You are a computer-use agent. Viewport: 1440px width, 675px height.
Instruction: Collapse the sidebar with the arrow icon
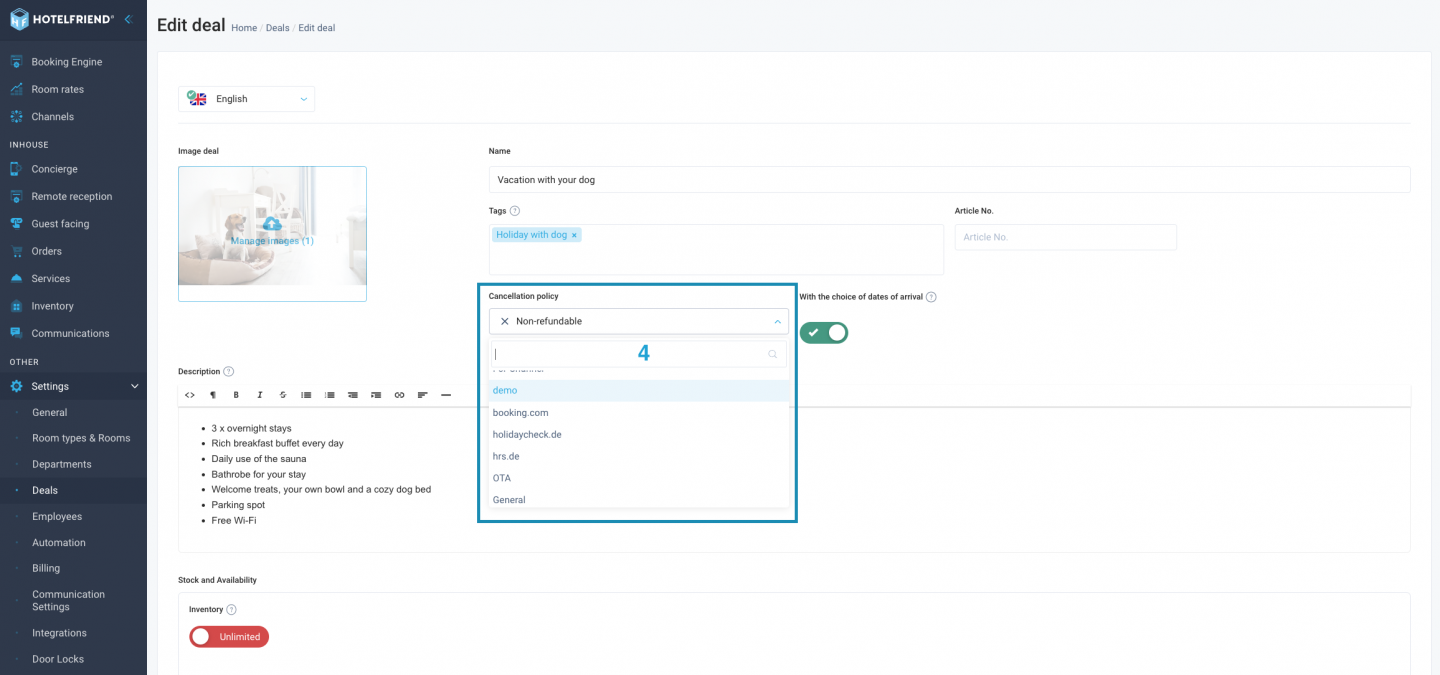point(128,18)
